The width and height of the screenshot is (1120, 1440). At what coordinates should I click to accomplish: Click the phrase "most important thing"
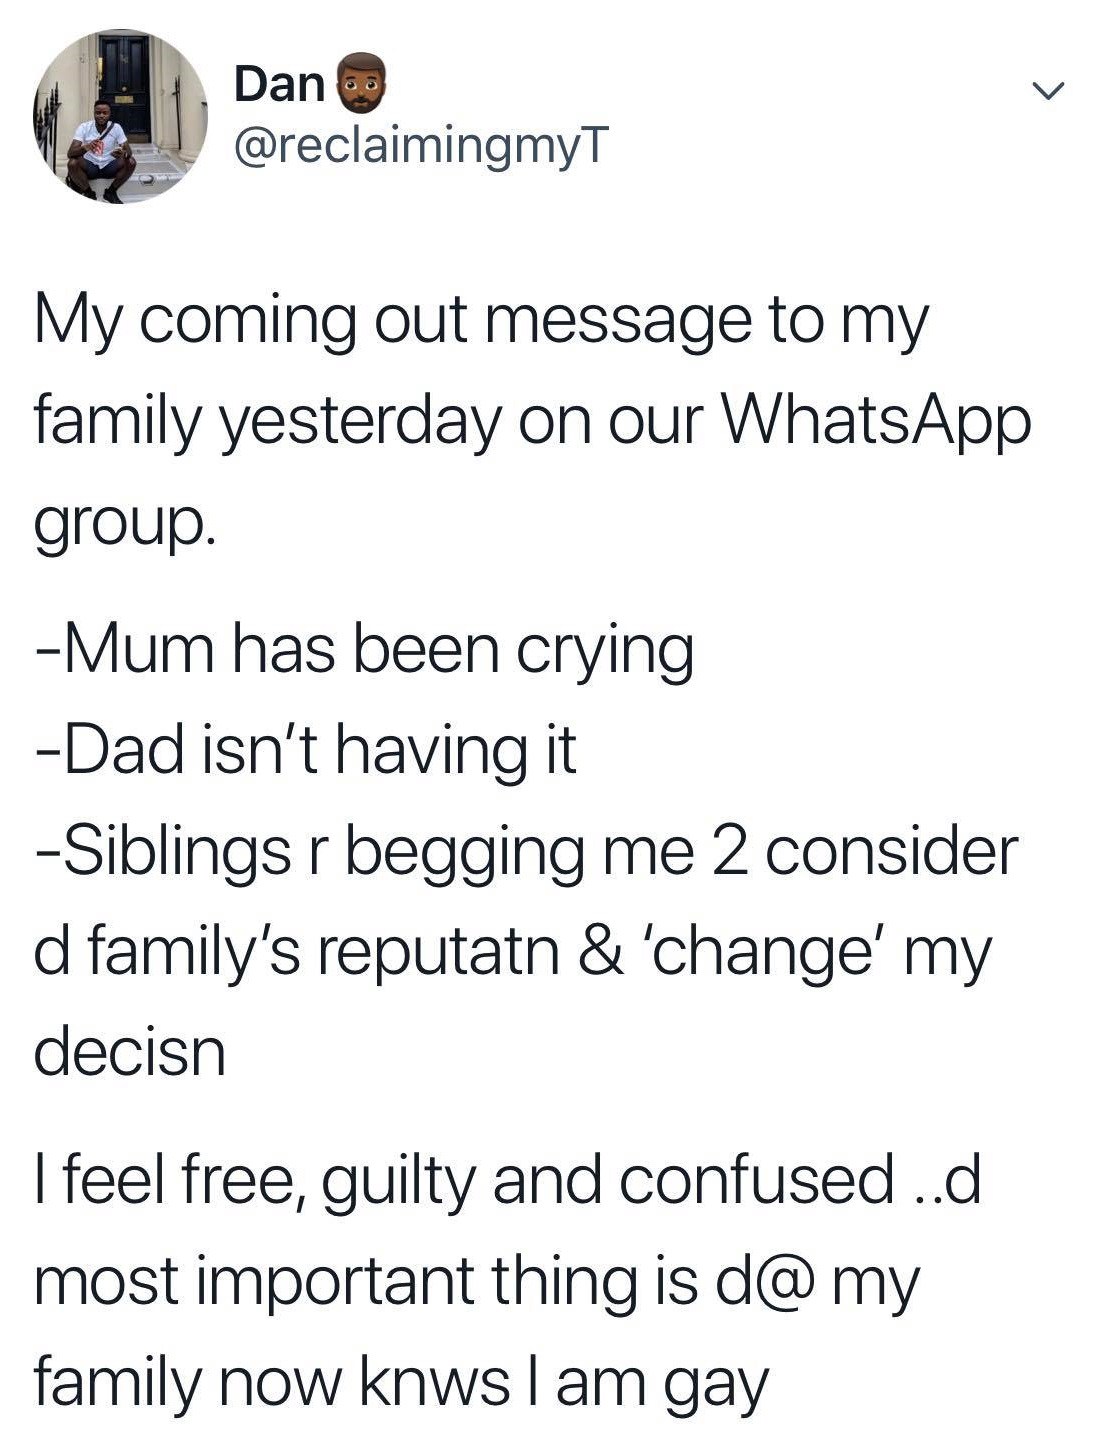point(334,1281)
